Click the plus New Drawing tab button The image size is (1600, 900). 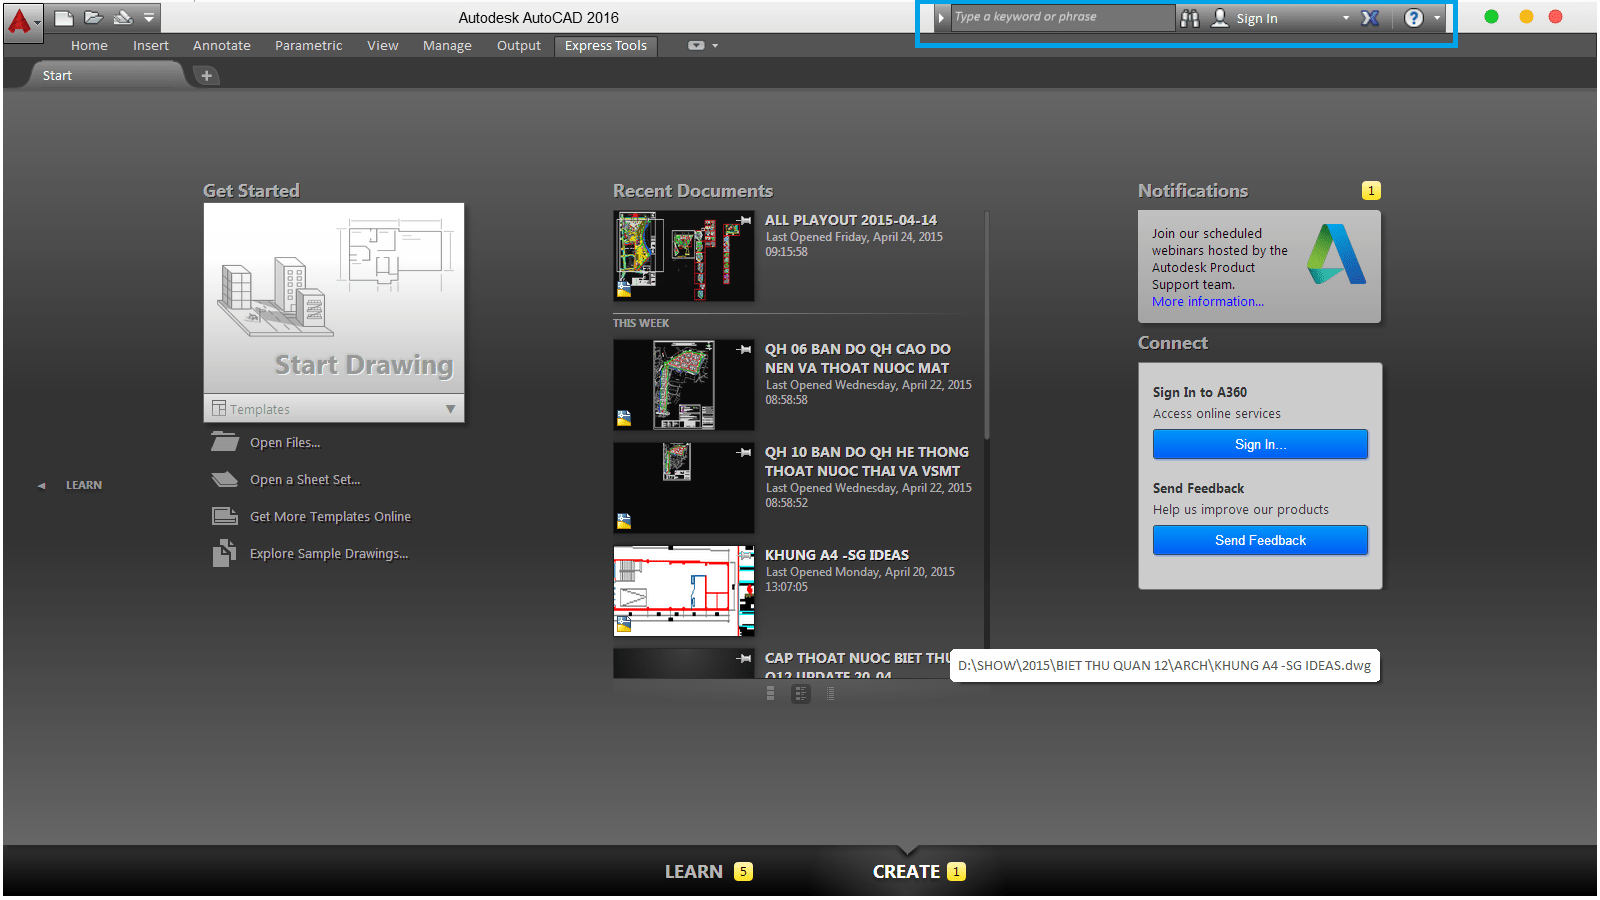pyautogui.click(x=206, y=76)
